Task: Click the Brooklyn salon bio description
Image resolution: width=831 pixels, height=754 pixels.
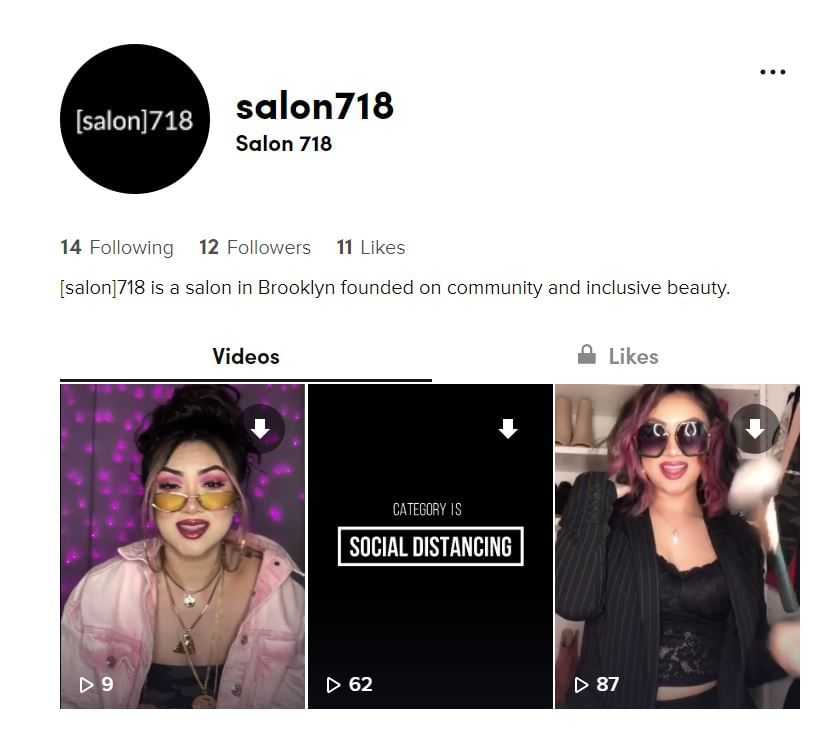Action: pyautogui.click(x=395, y=288)
